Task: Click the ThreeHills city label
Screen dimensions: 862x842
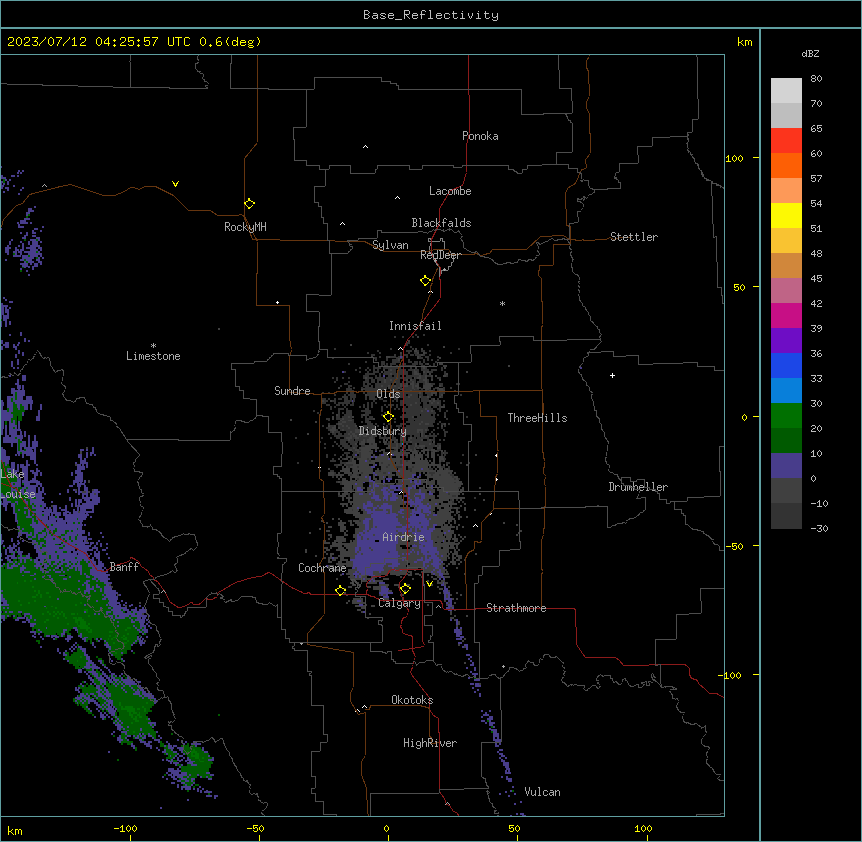Action: coord(537,418)
